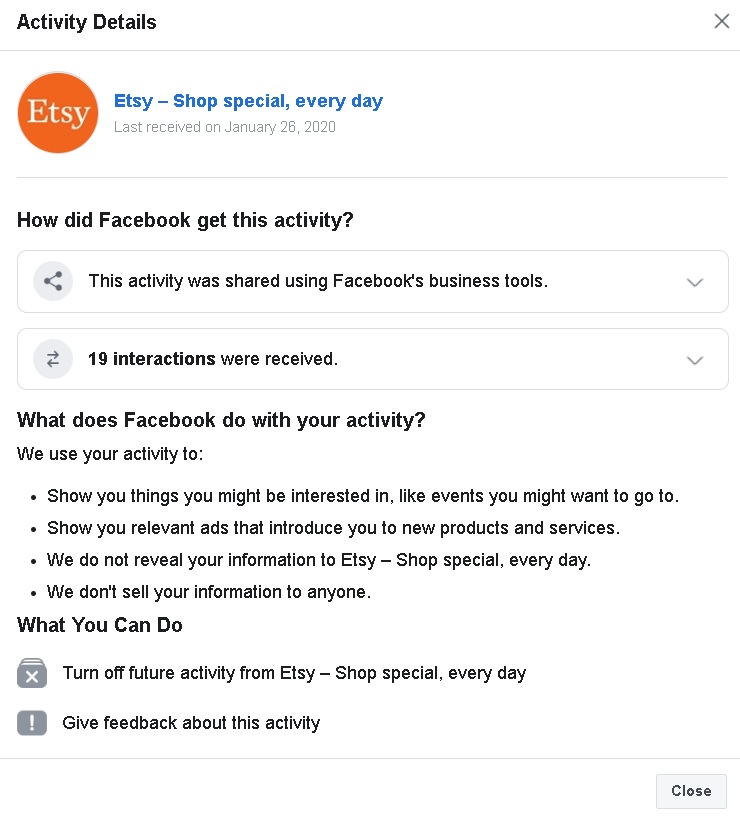The height and width of the screenshot is (819, 740).
Task: Click the interactions arrows icon
Action: (53, 359)
